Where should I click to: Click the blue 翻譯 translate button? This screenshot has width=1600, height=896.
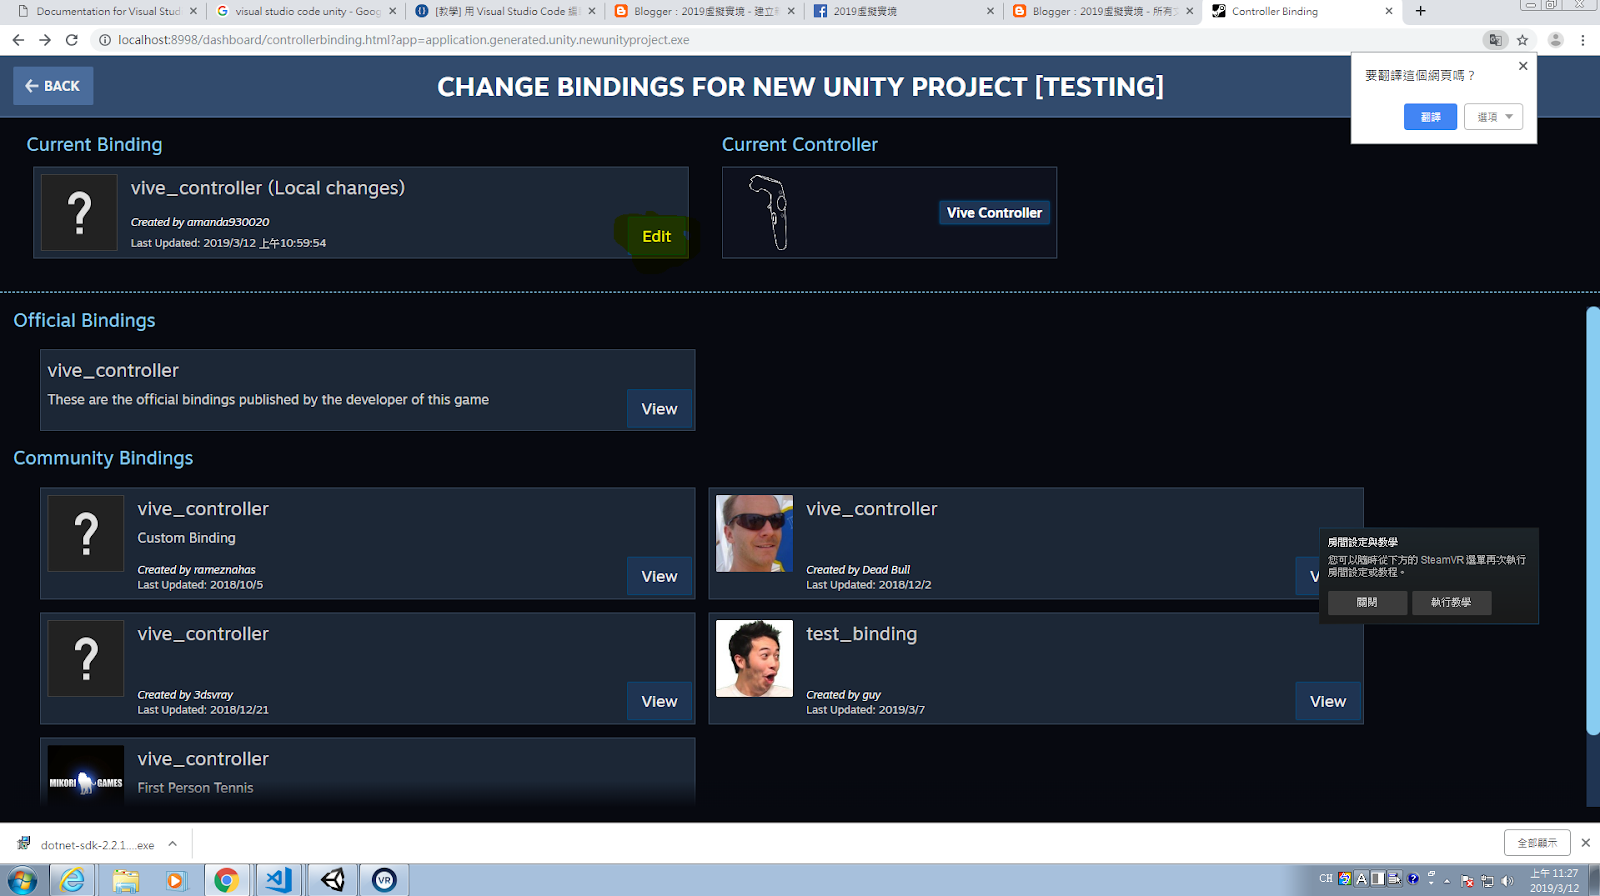[1430, 117]
